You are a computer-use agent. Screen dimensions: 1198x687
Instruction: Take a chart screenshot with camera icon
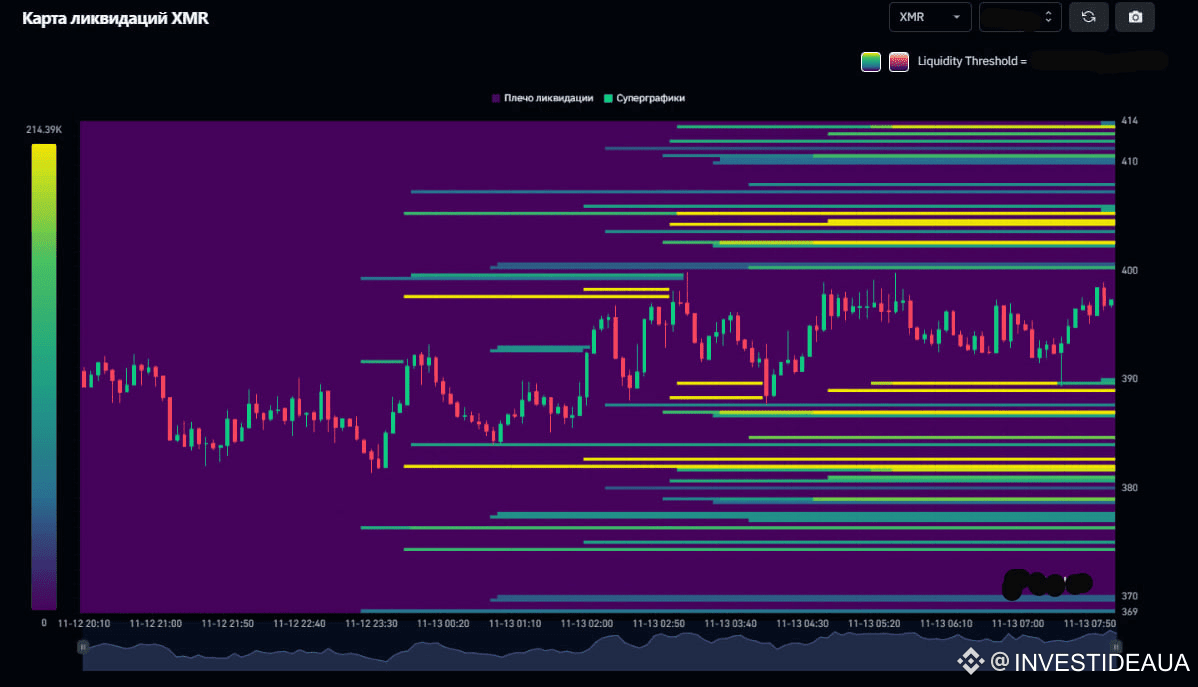pyautogui.click(x=1135, y=17)
